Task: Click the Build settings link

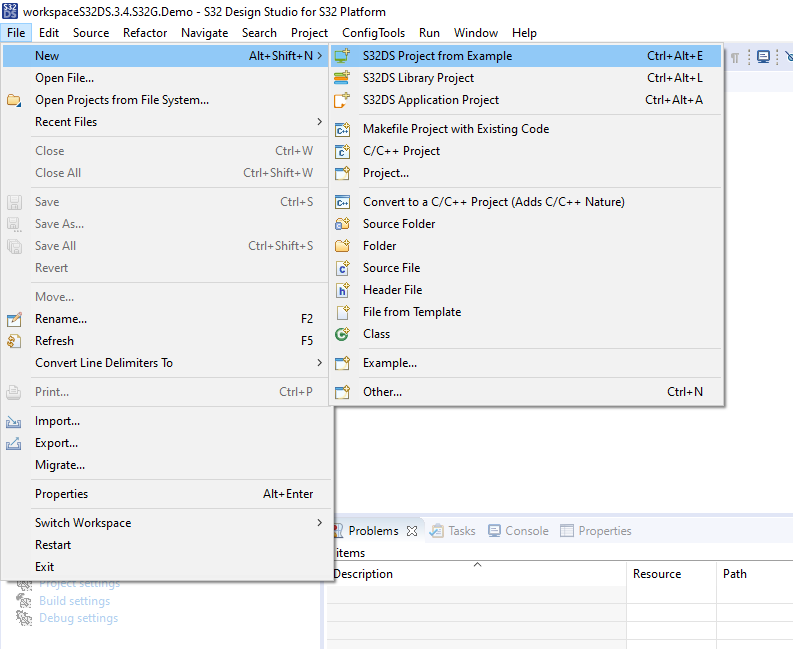Action: (x=74, y=601)
